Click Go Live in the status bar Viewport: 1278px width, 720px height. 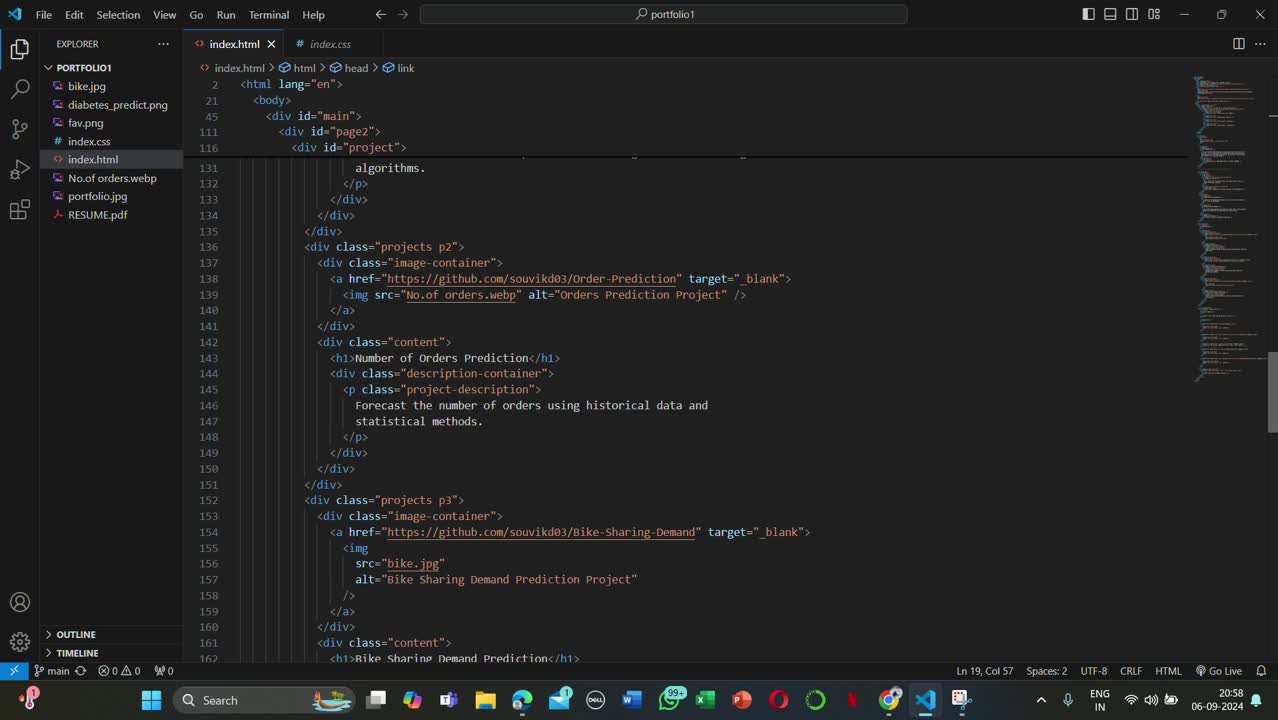(1219, 671)
